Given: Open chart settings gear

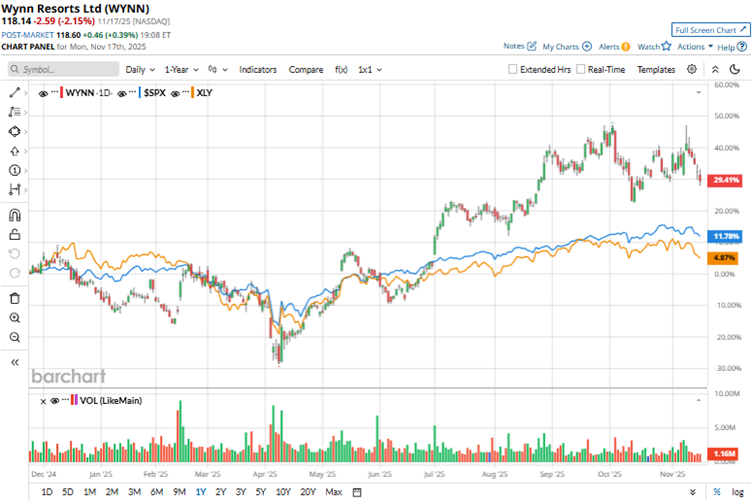Looking at the screenshot, I should pyautogui.click(x=692, y=69).
